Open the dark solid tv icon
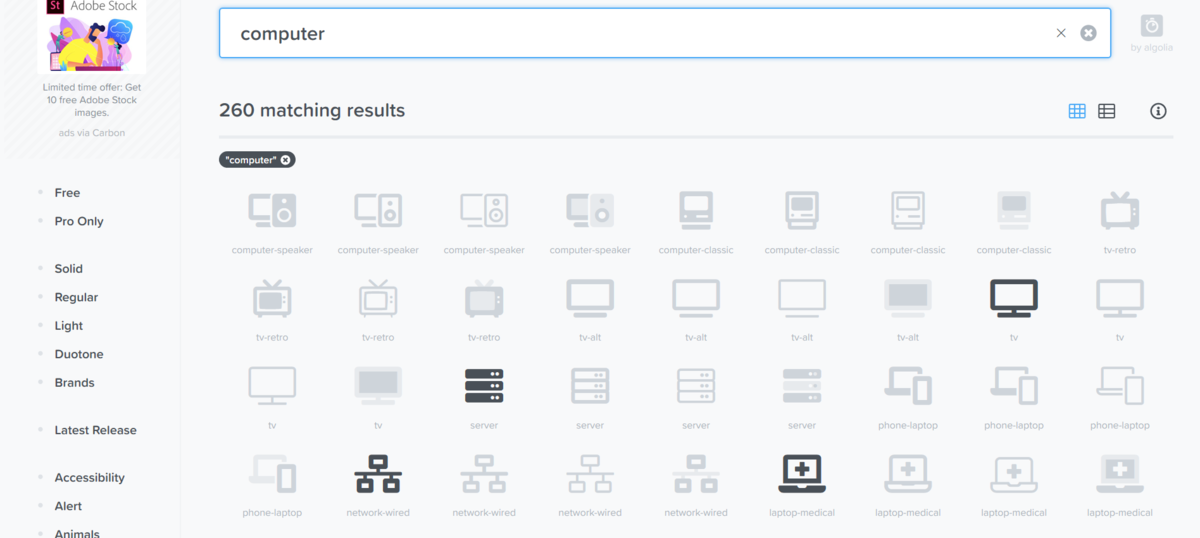Viewport: 1200px width, 538px height. (1014, 298)
